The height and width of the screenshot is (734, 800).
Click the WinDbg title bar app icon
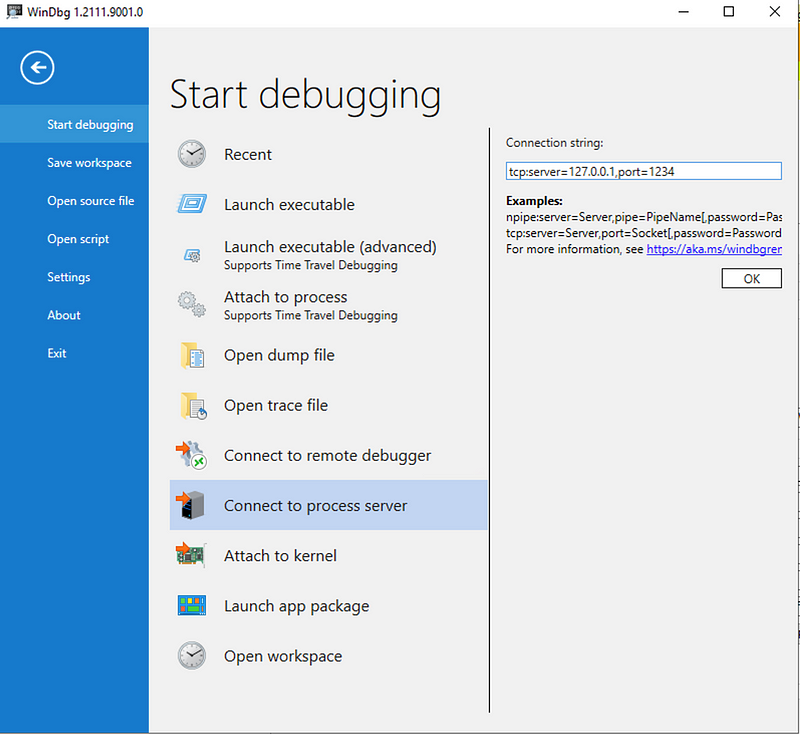pos(14,11)
